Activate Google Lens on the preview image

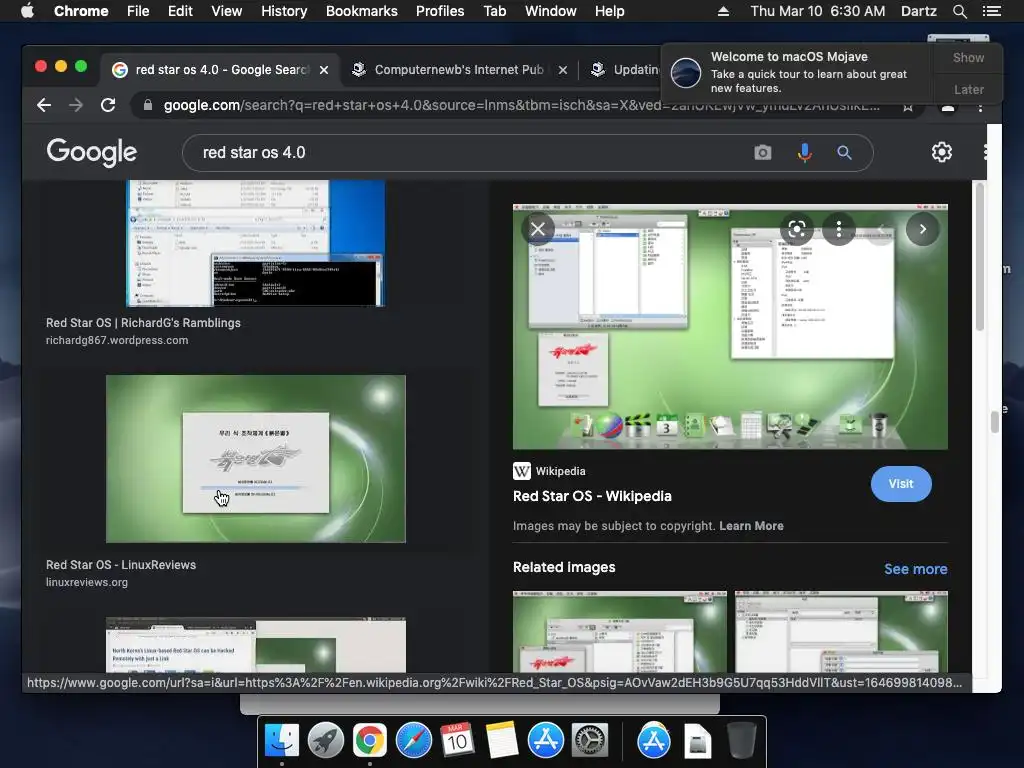(x=797, y=229)
